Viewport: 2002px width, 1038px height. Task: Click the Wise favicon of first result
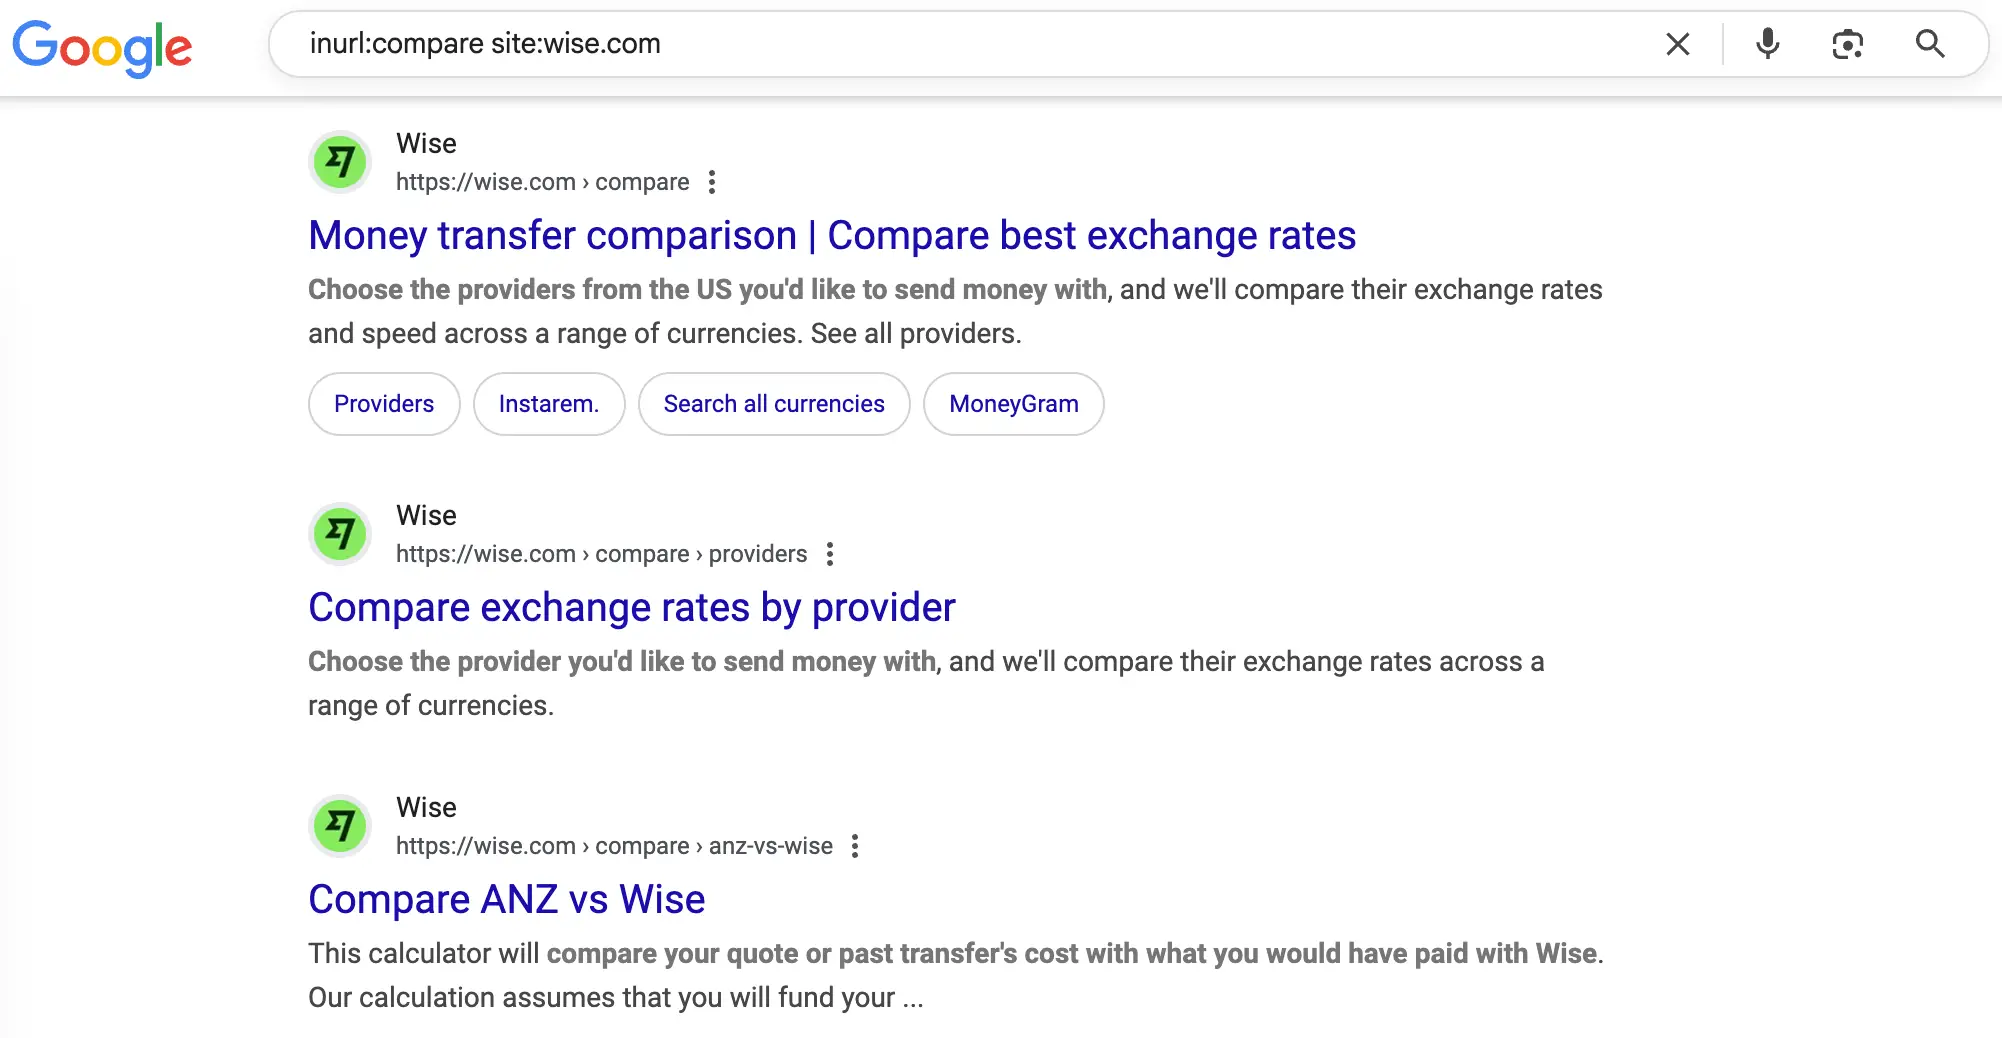tap(340, 162)
